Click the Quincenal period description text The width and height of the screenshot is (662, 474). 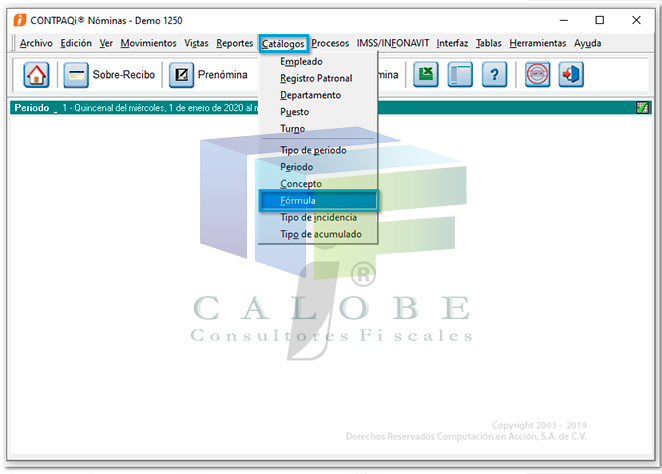click(x=160, y=108)
